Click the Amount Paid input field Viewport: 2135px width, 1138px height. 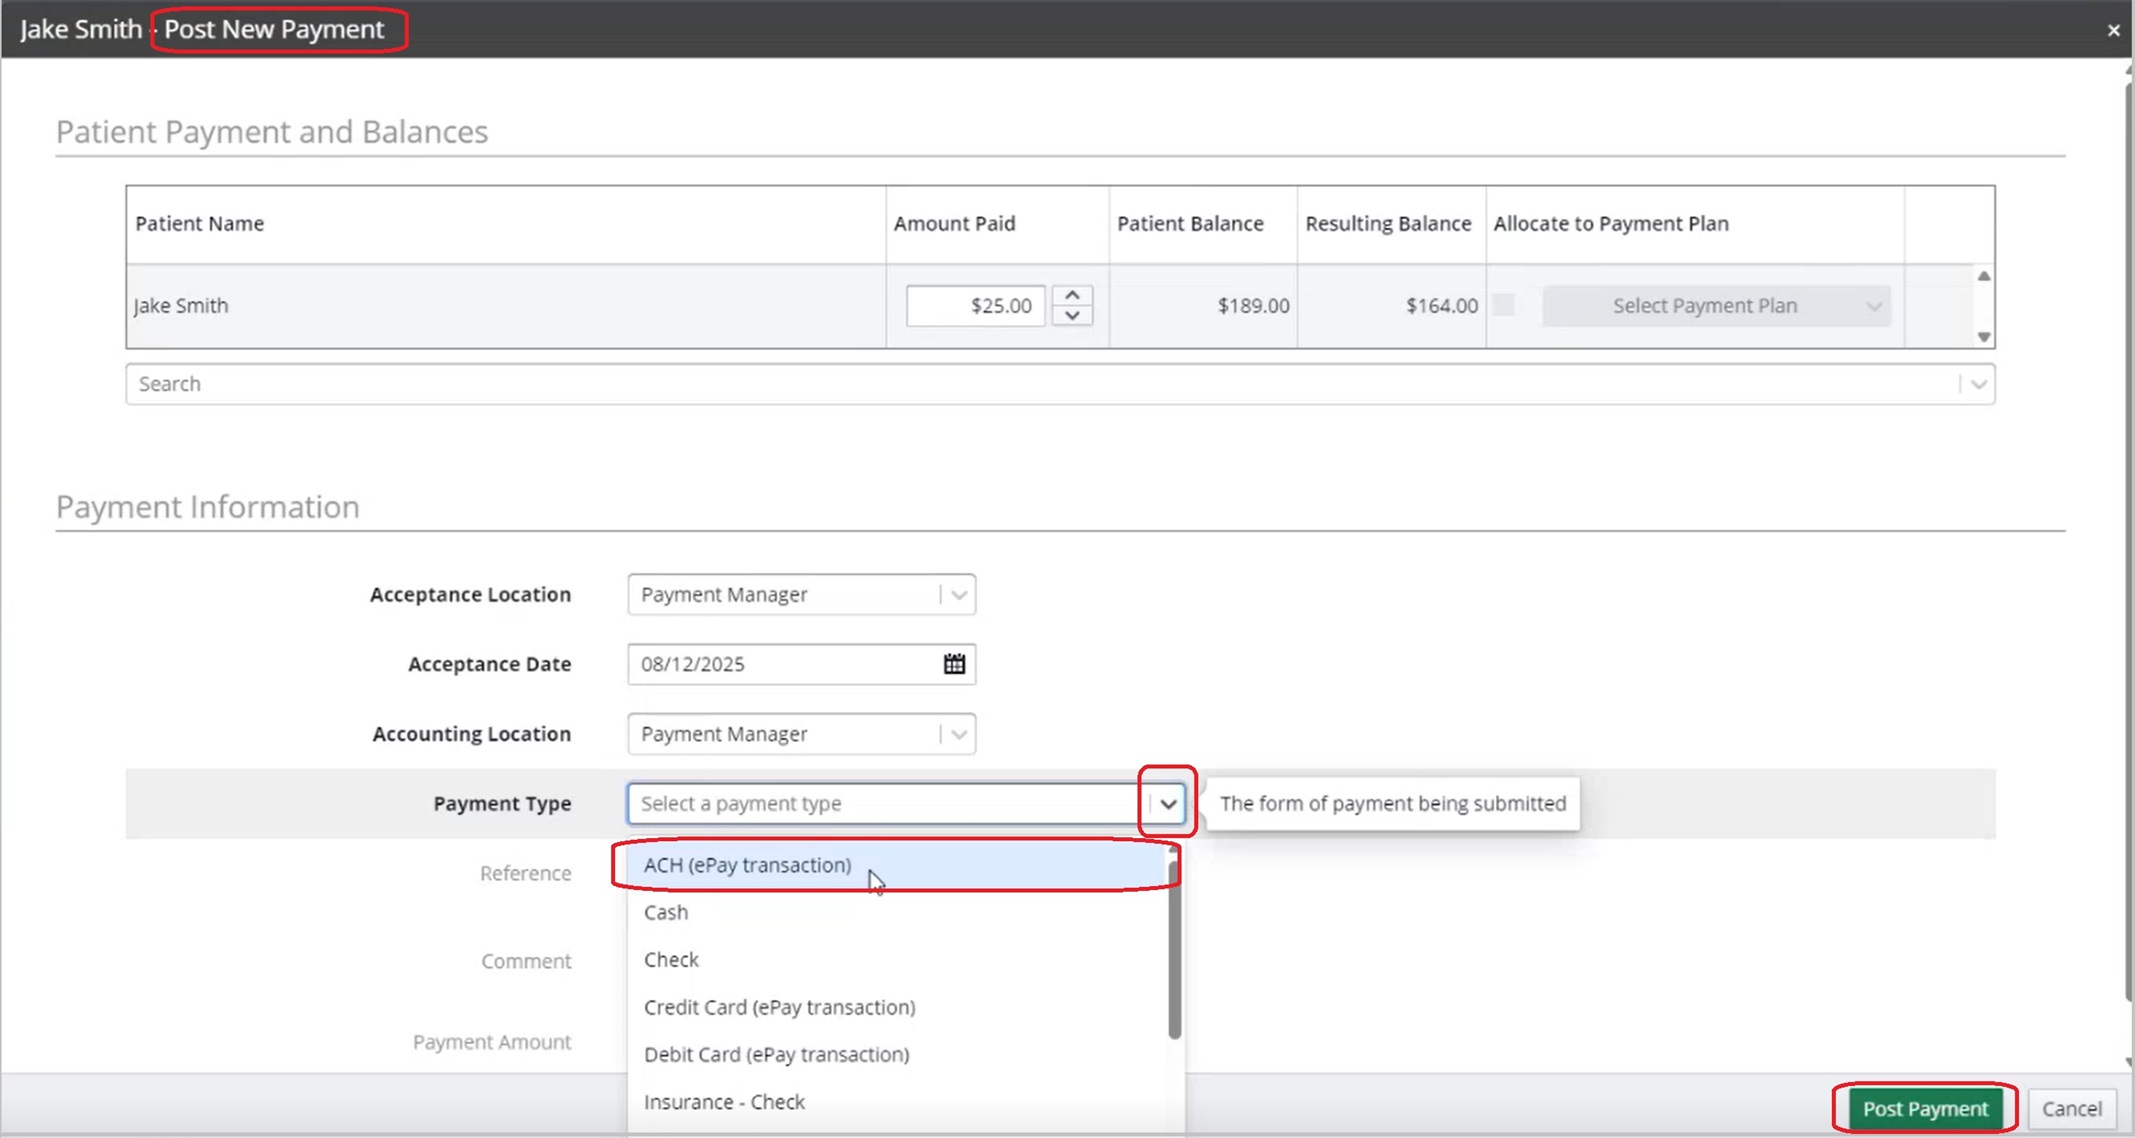click(975, 306)
